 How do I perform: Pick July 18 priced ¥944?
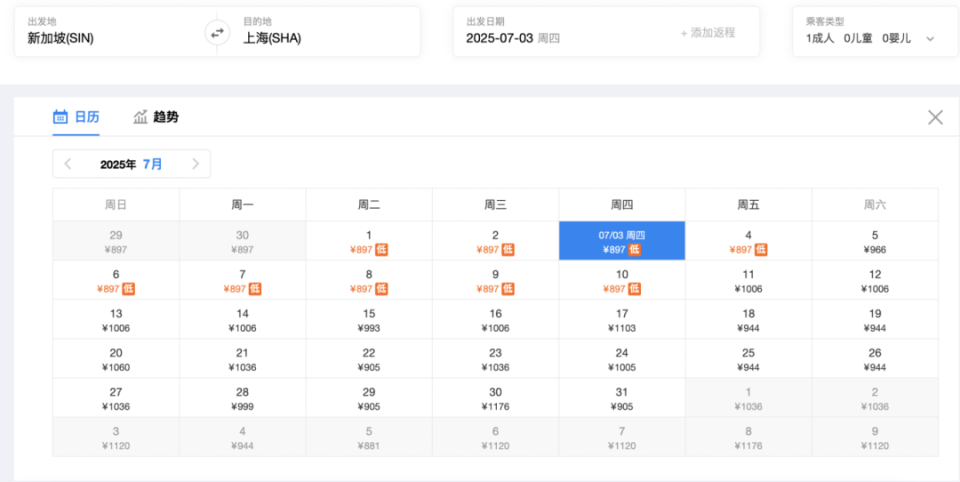(x=749, y=319)
